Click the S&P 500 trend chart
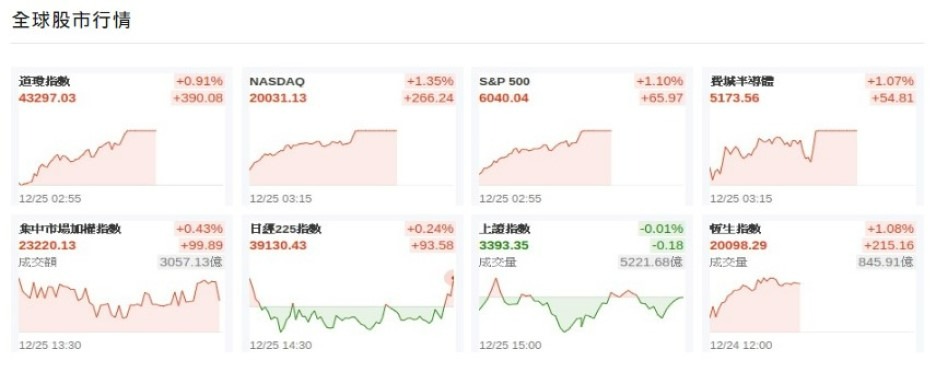 (x=582, y=158)
